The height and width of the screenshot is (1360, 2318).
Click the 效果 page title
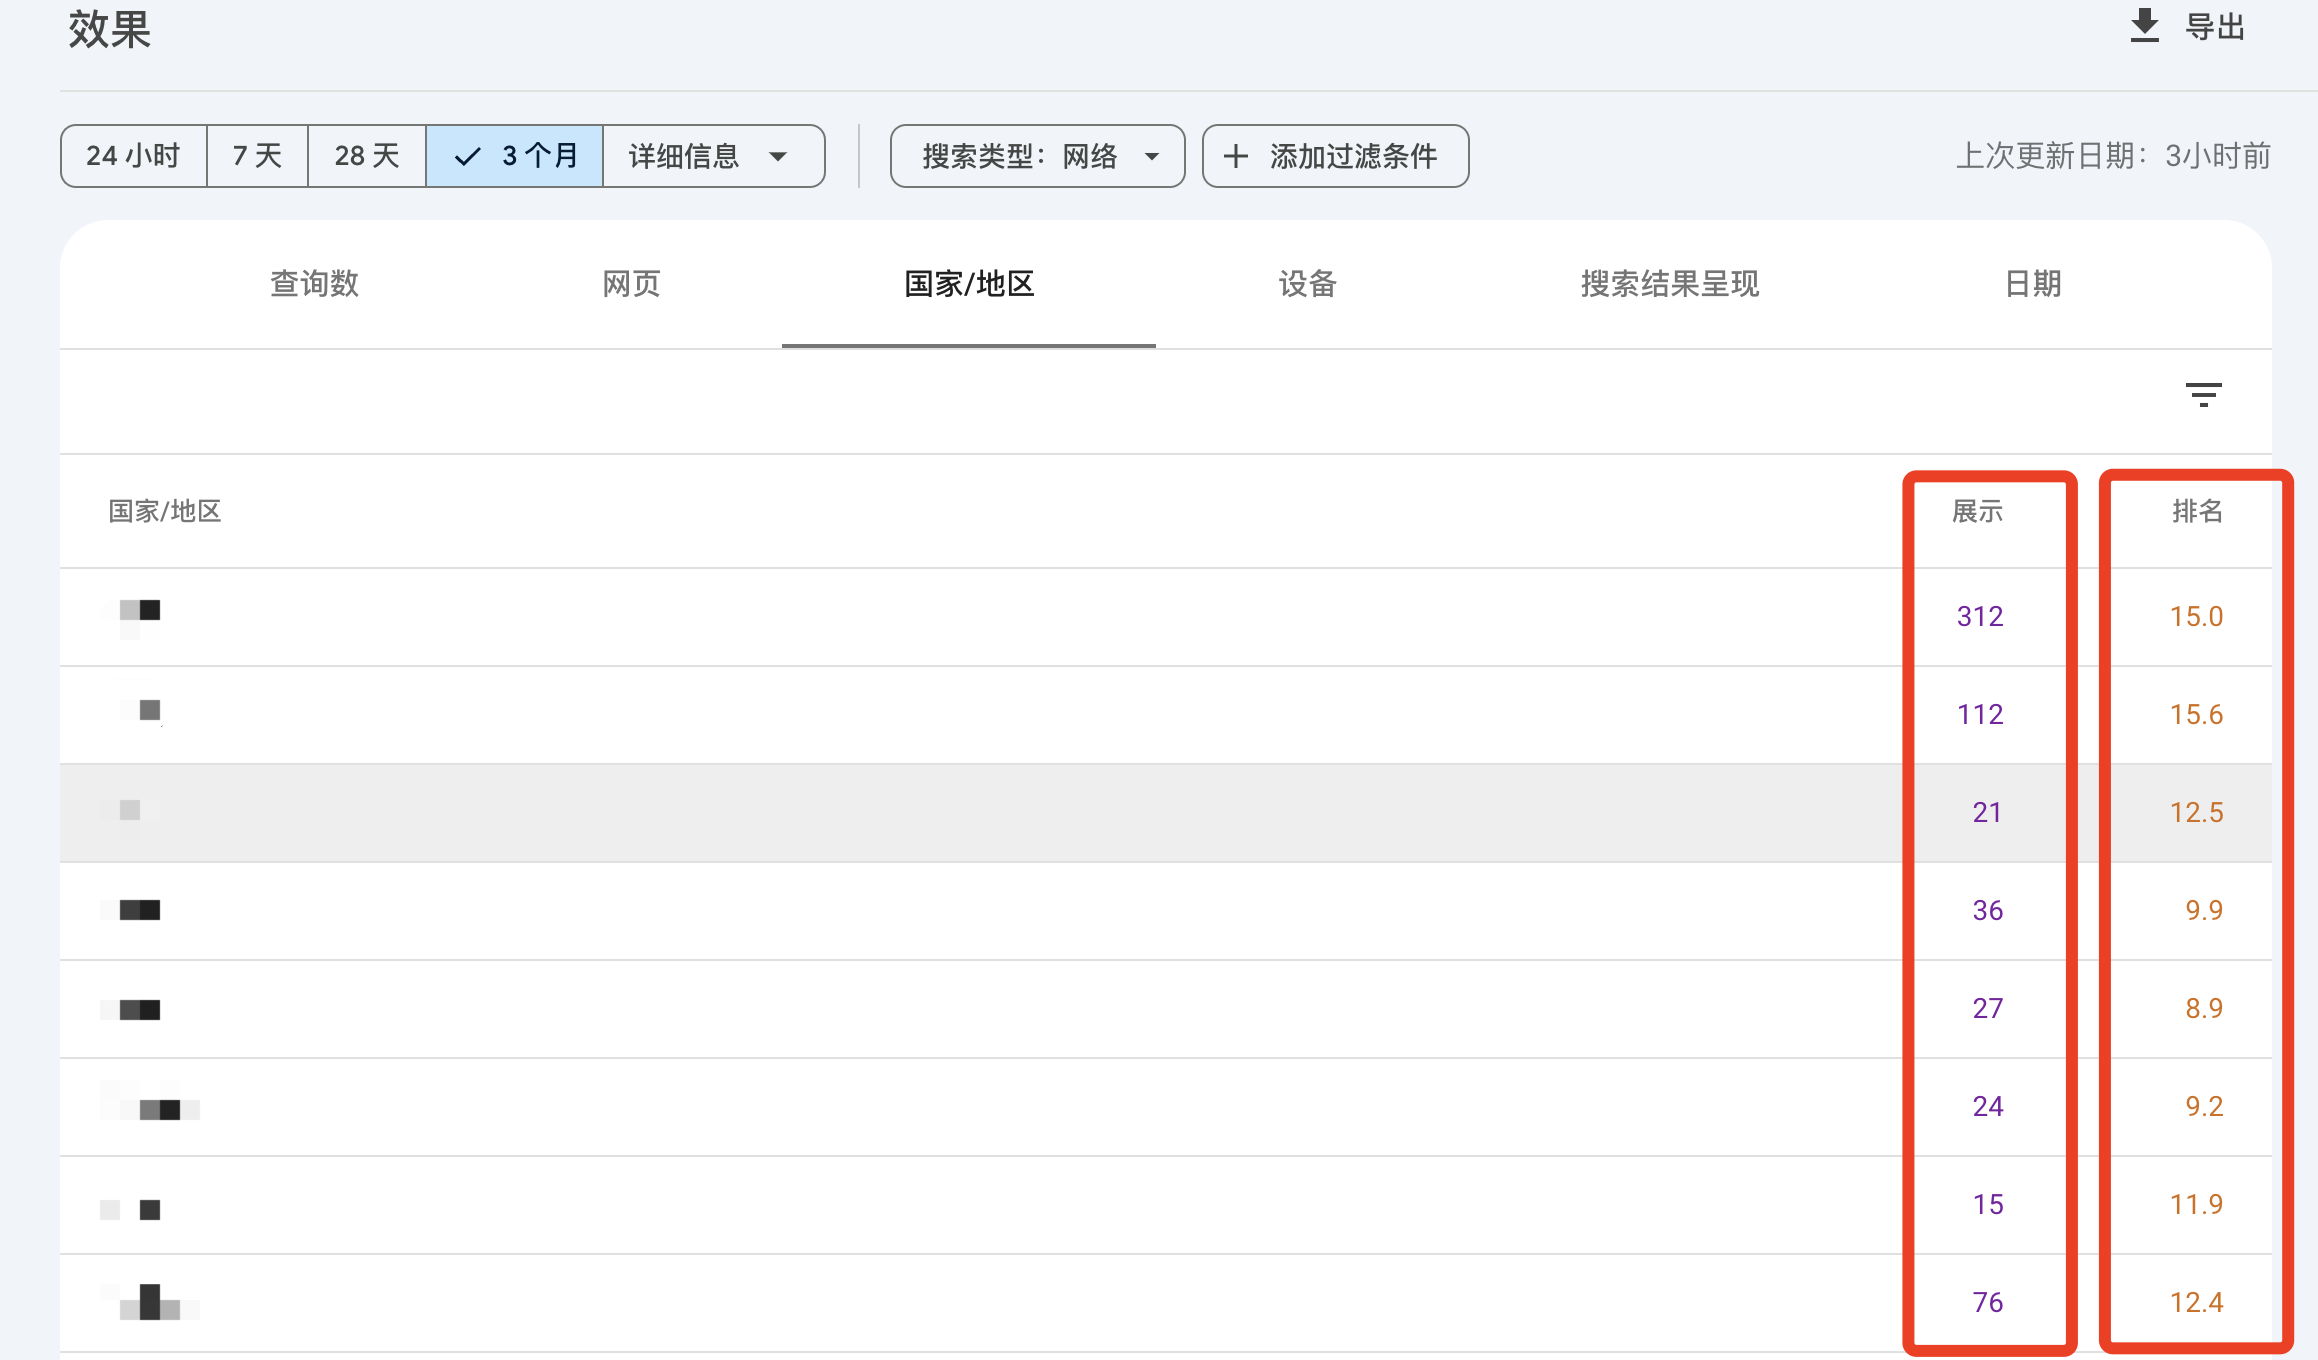tap(109, 28)
